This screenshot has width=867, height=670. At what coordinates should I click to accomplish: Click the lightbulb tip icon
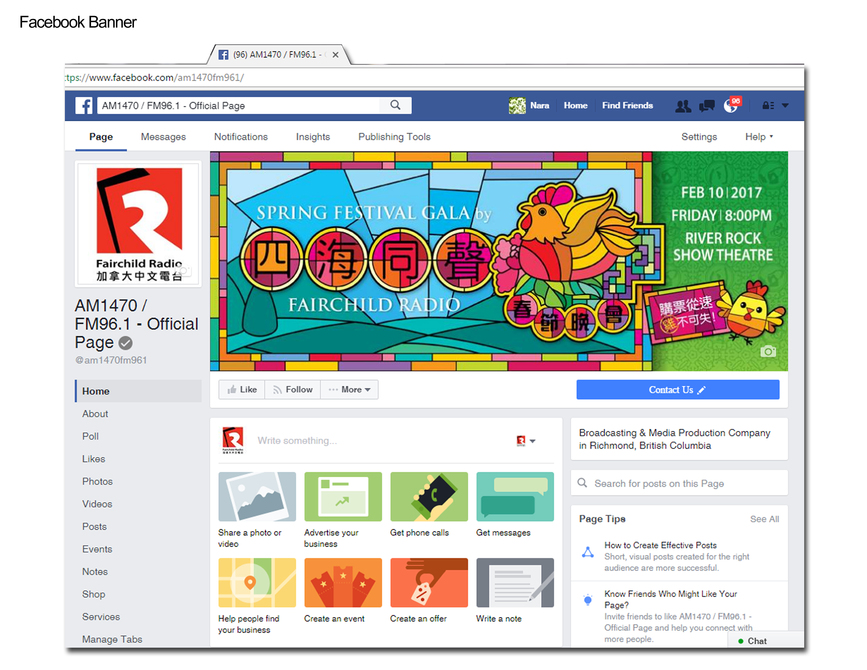(x=588, y=599)
